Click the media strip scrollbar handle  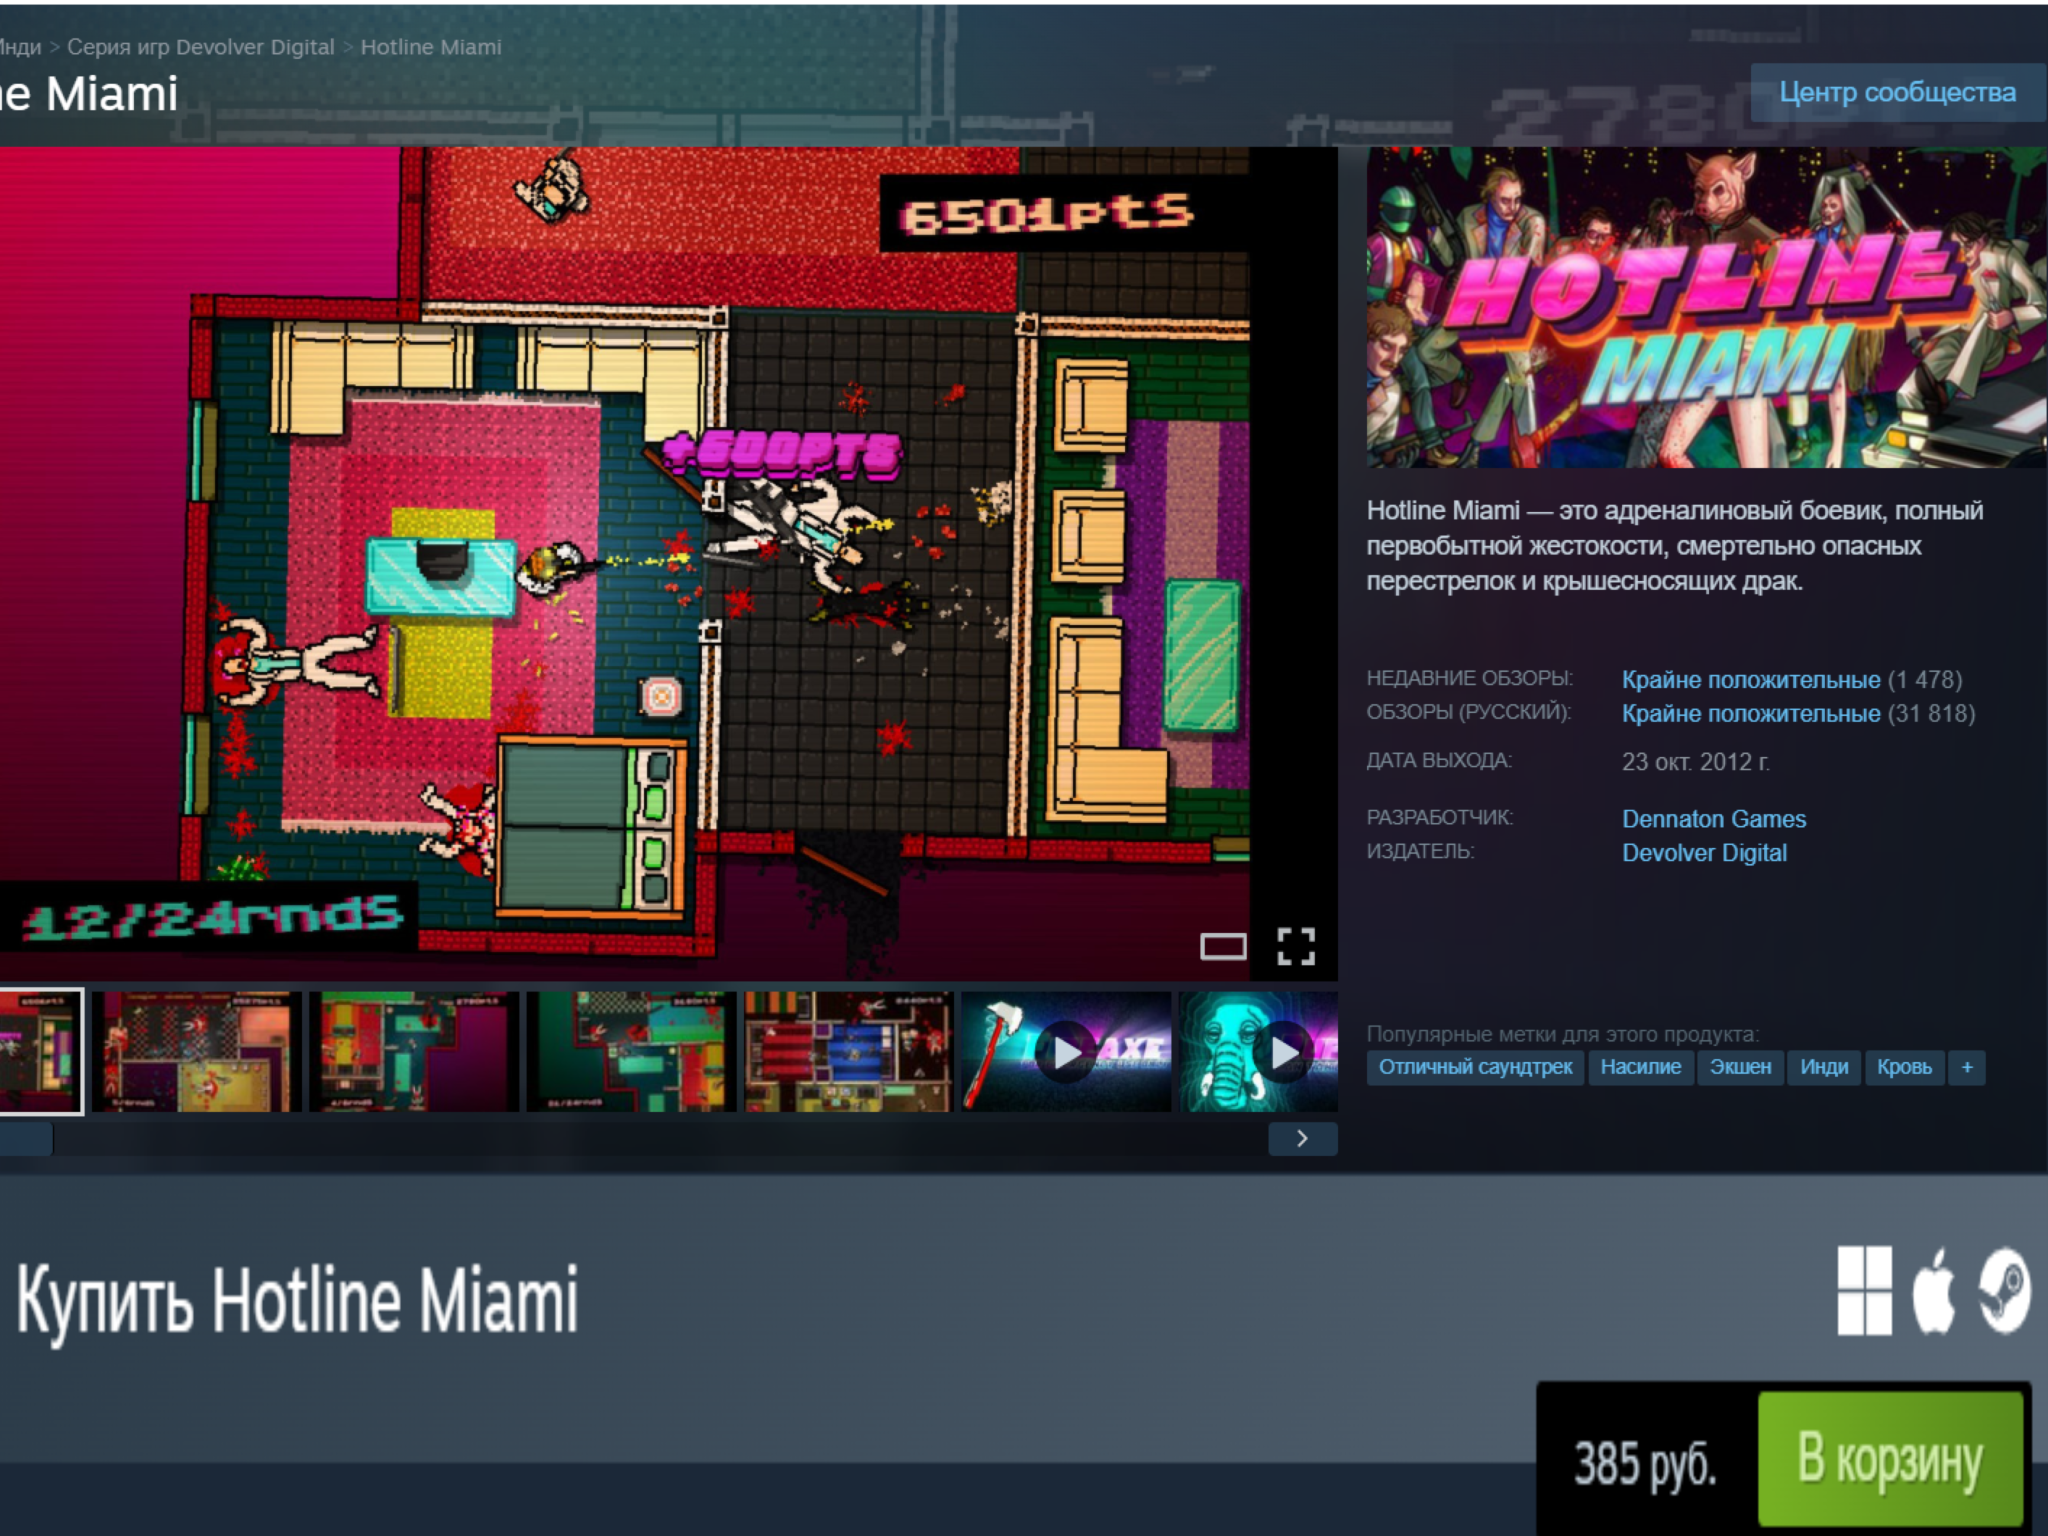(26, 1138)
